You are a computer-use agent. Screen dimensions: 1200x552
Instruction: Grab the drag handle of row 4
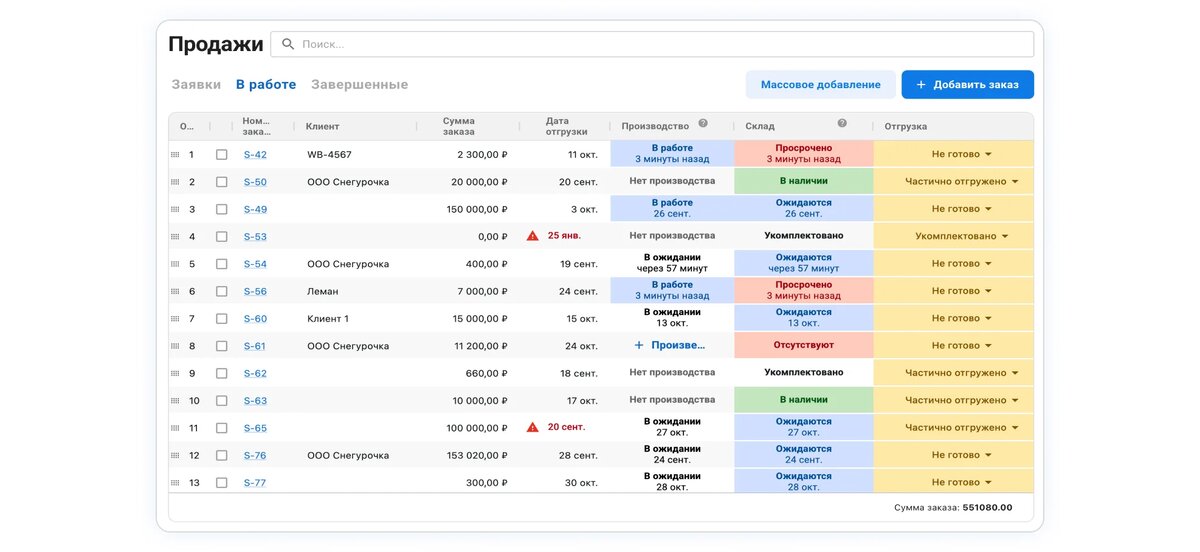coord(175,237)
